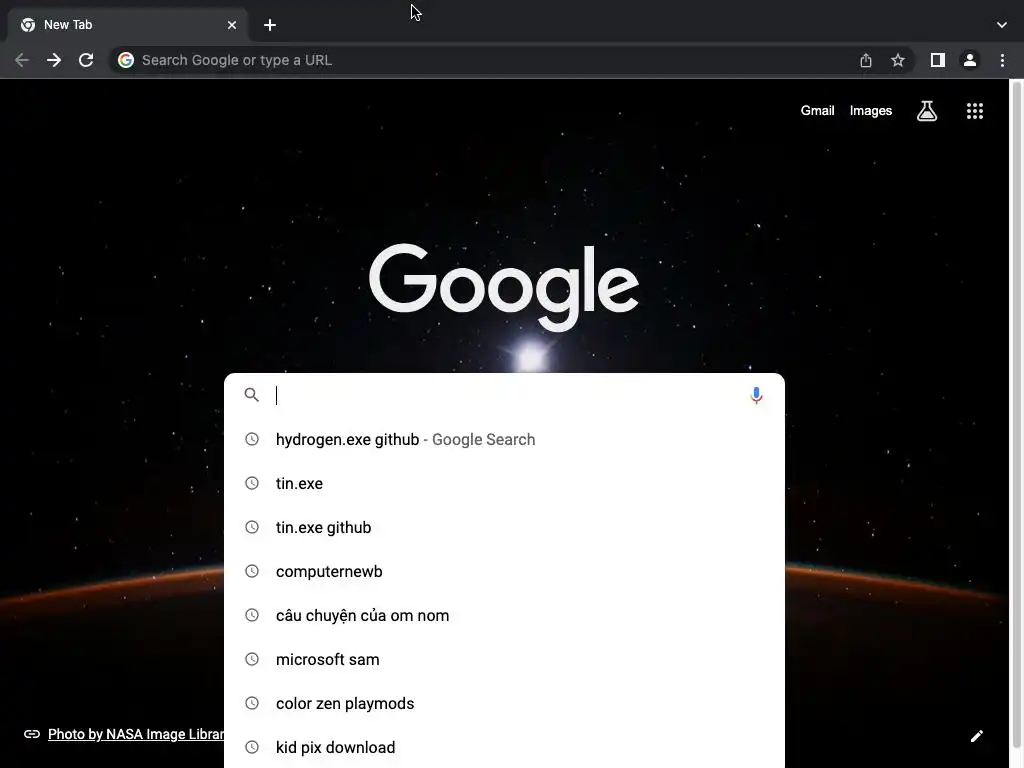This screenshot has width=1024, height=768.
Task: Click the back navigation arrow
Action: pos(22,60)
